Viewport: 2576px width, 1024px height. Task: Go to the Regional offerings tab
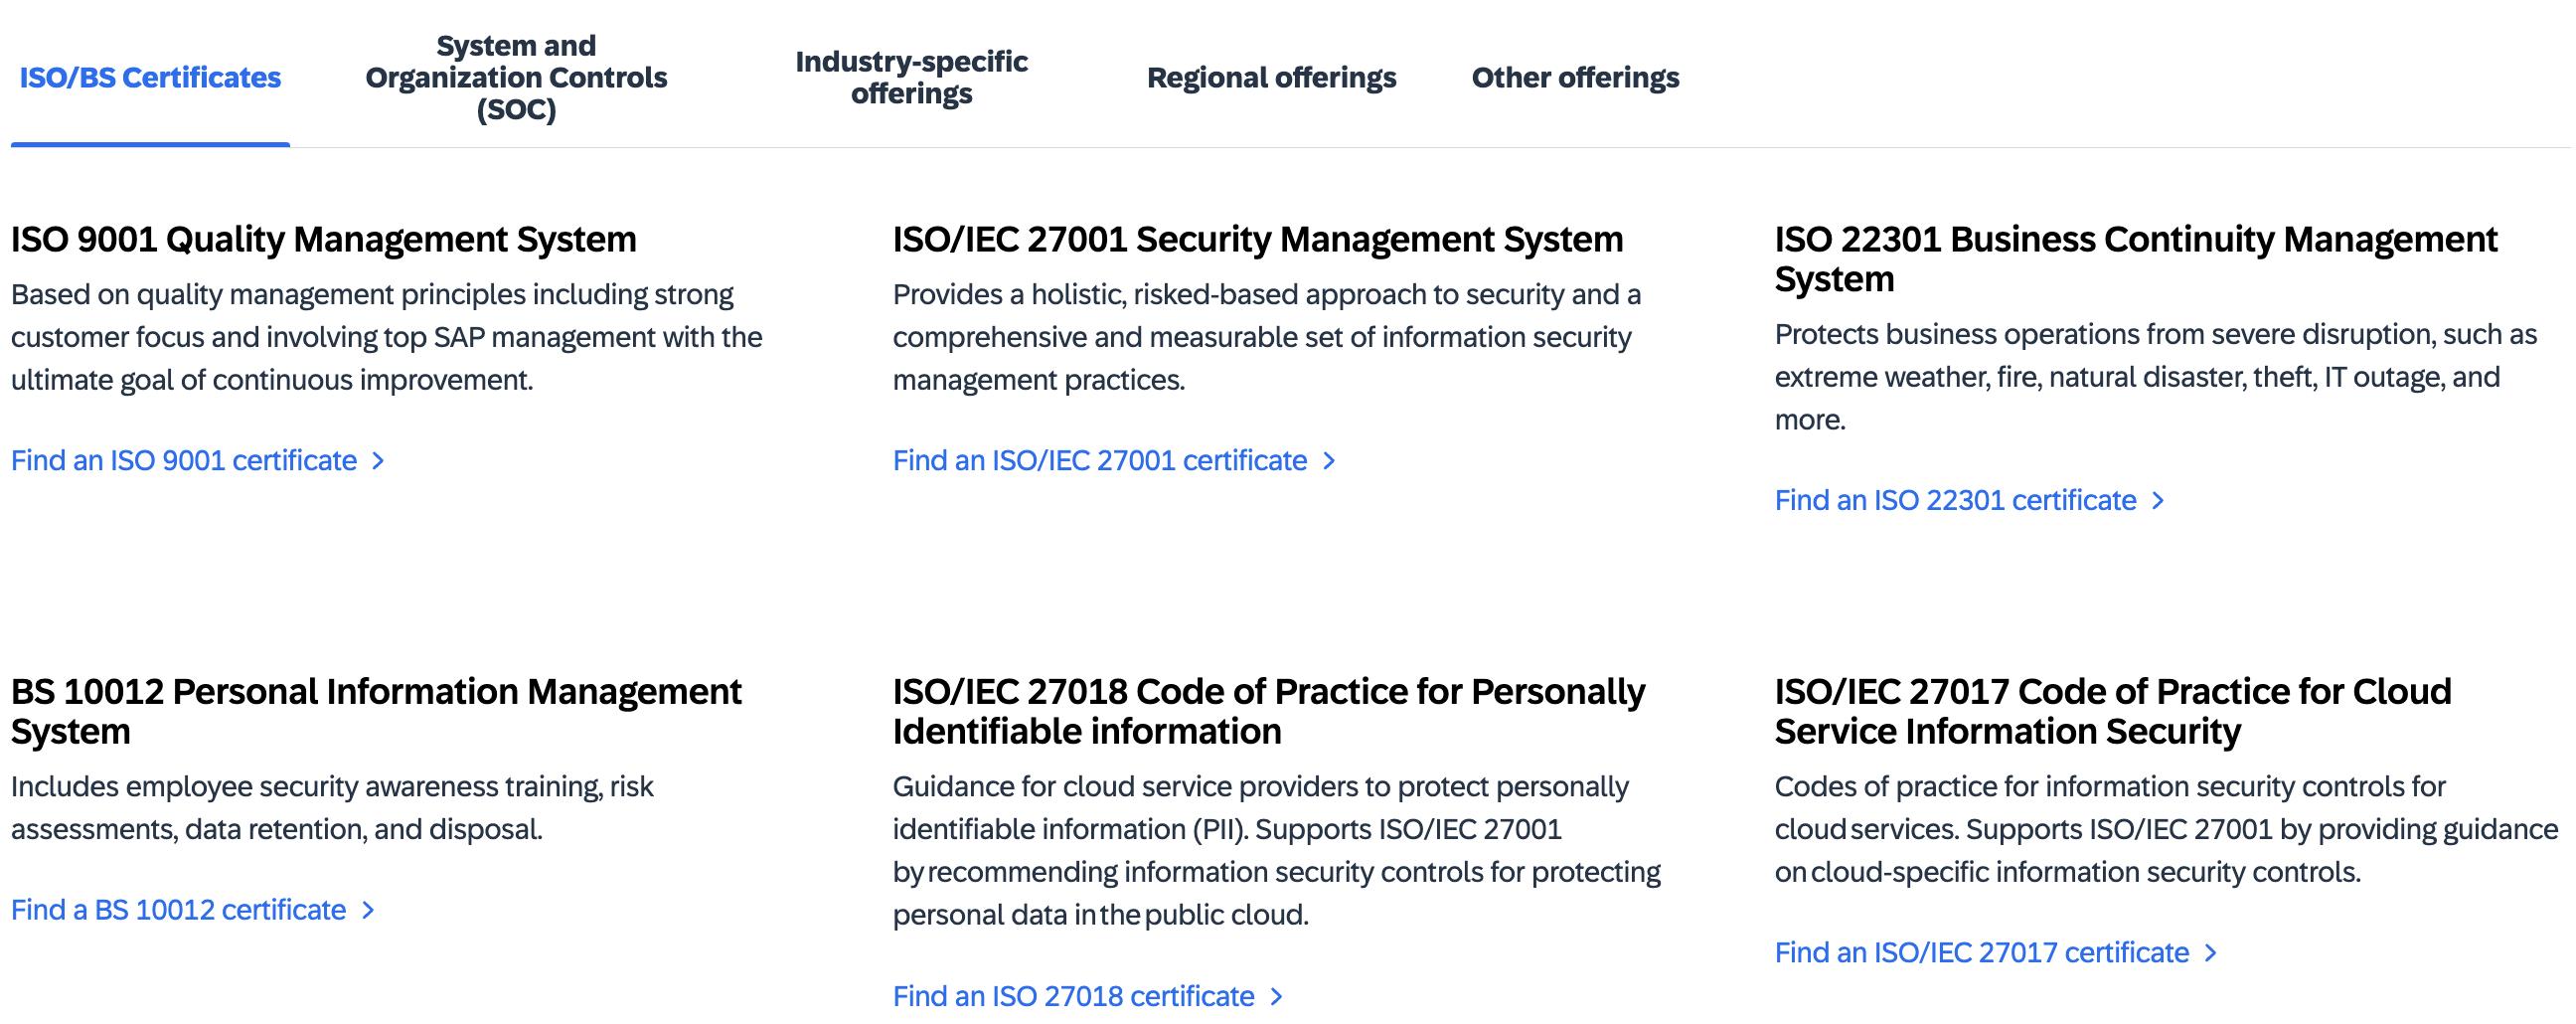(x=1271, y=77)
